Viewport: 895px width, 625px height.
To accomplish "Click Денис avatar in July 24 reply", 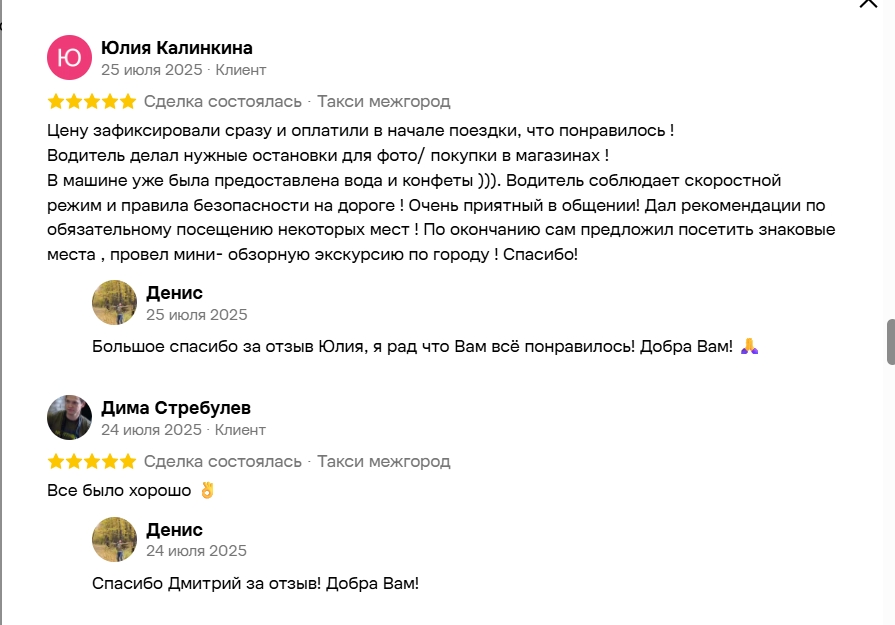I will (x=114, y=539).
